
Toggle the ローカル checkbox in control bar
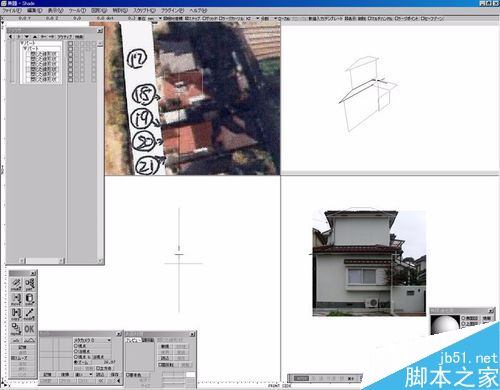tap(279, 19)
